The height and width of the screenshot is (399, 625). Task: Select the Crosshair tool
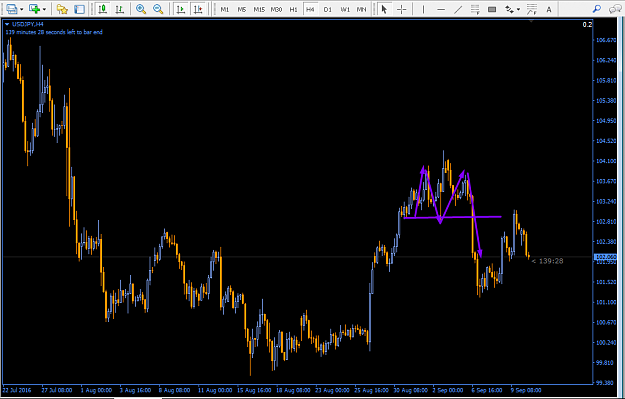pos(401,9)
